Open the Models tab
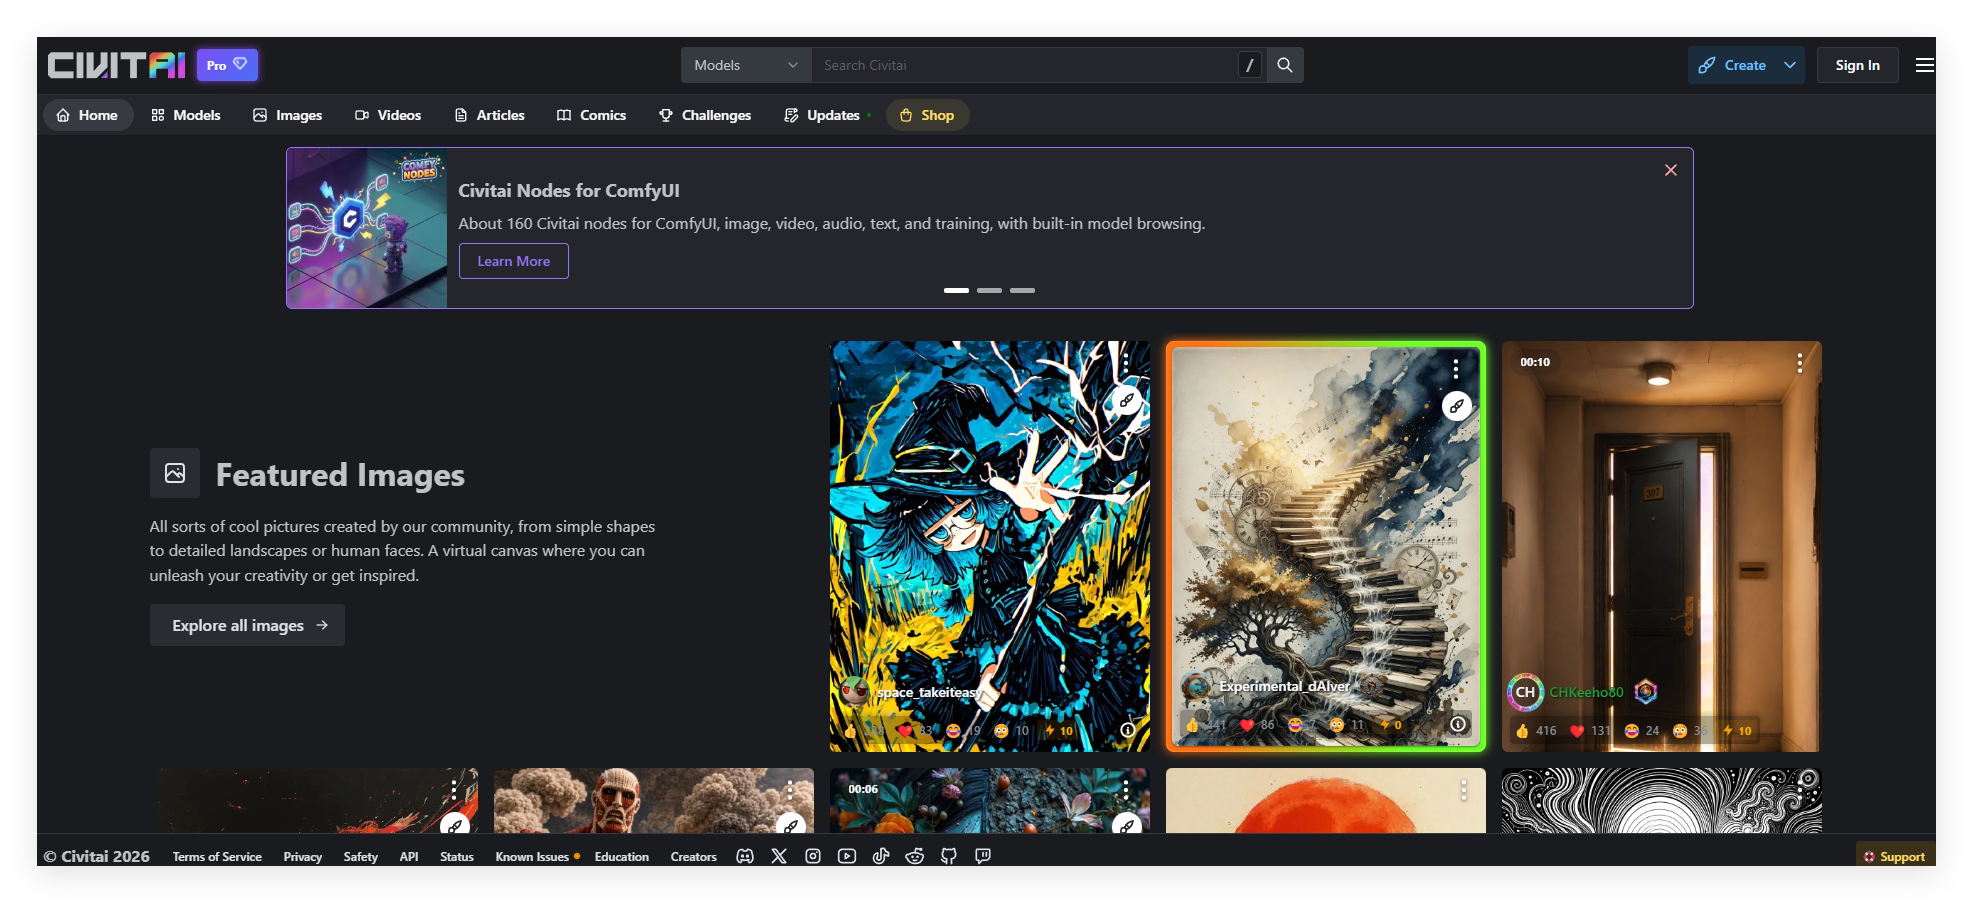Image resolution: width=1973 pixels, height=903 pixels. [x=186, y=115]
